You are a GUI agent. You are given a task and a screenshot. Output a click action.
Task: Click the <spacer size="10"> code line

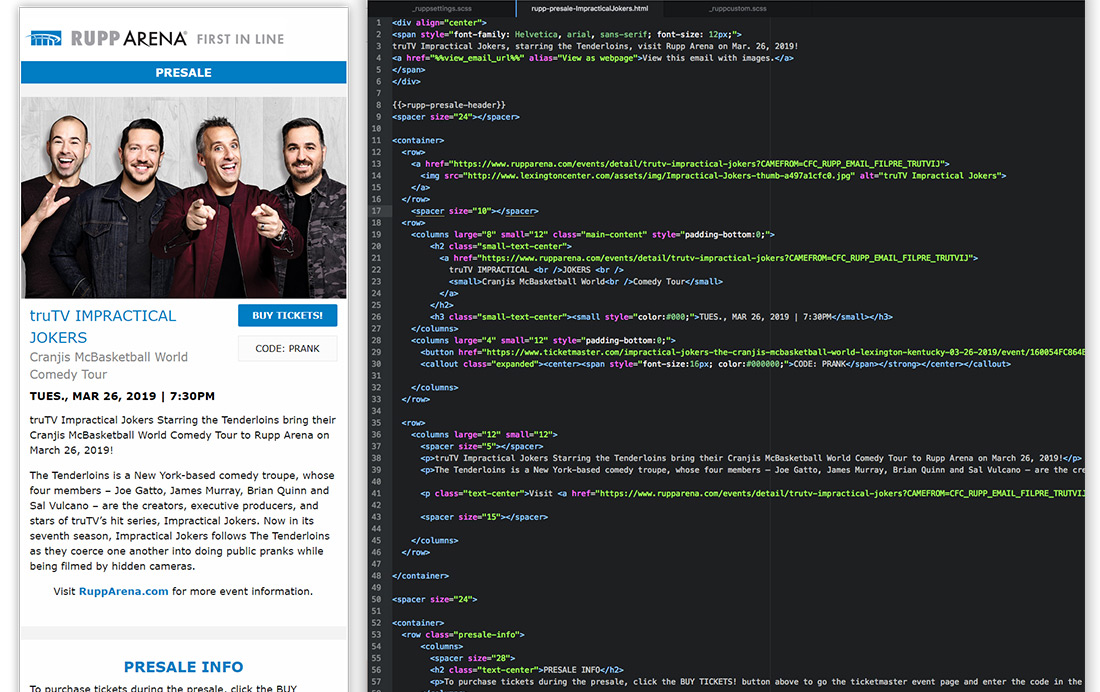tap(475, 211)
